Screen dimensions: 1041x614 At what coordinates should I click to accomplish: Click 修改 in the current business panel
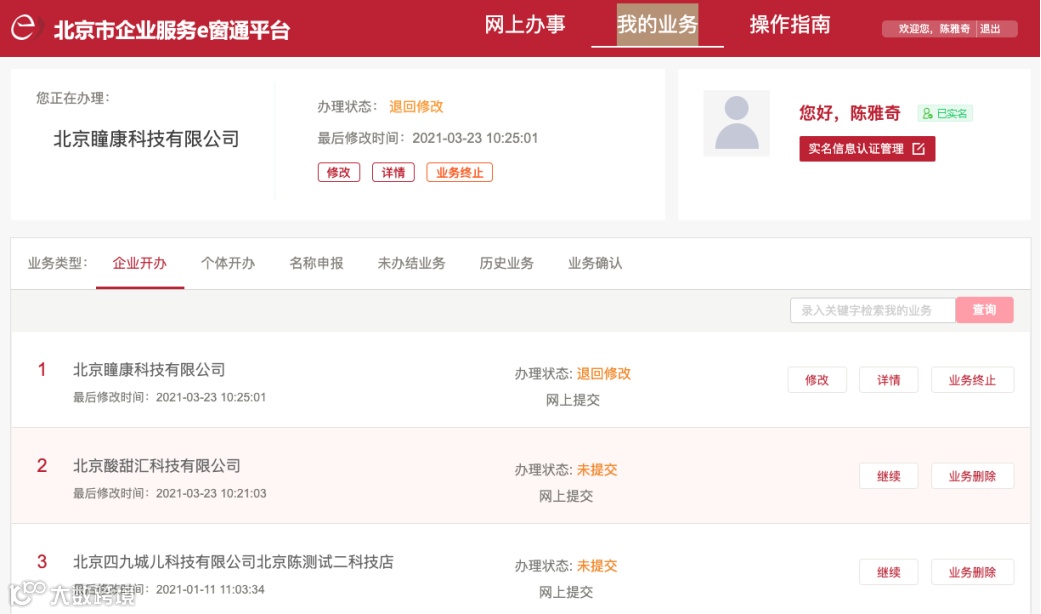click(339, 173)
